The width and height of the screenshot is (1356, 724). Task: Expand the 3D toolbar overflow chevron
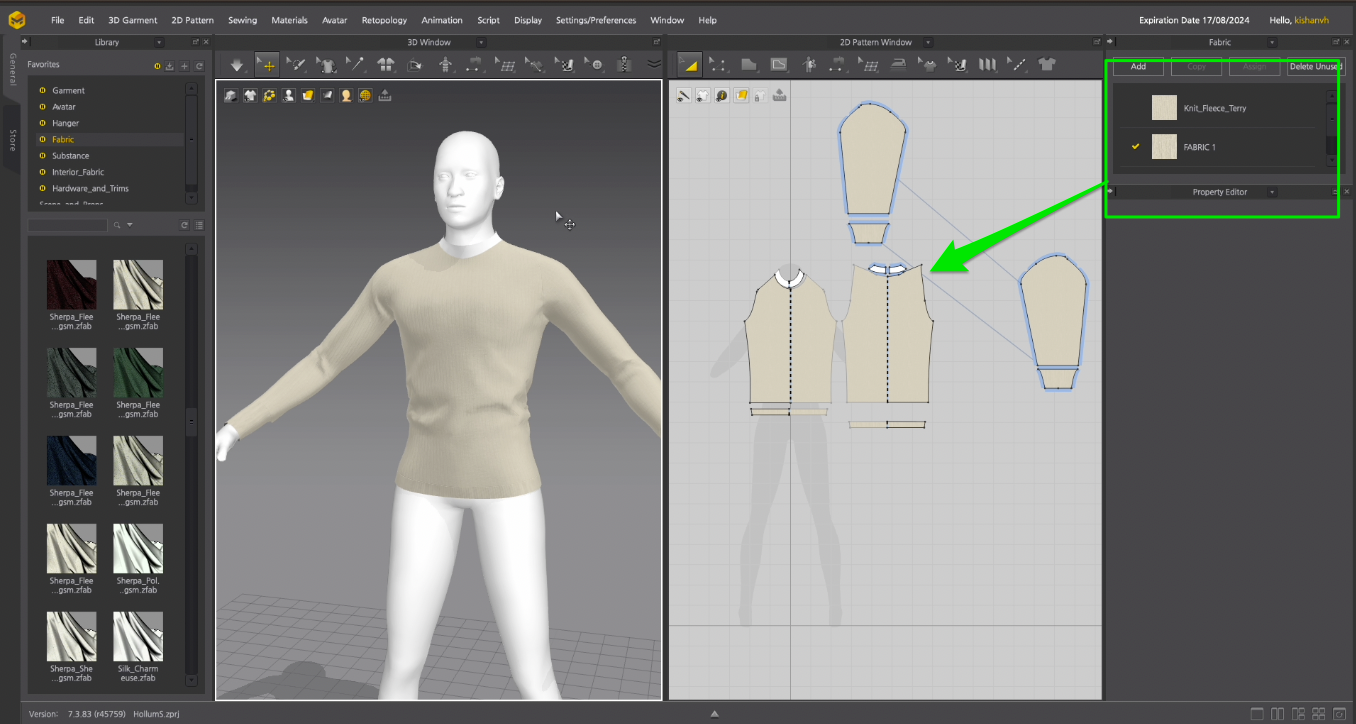[x=654, y=64]
